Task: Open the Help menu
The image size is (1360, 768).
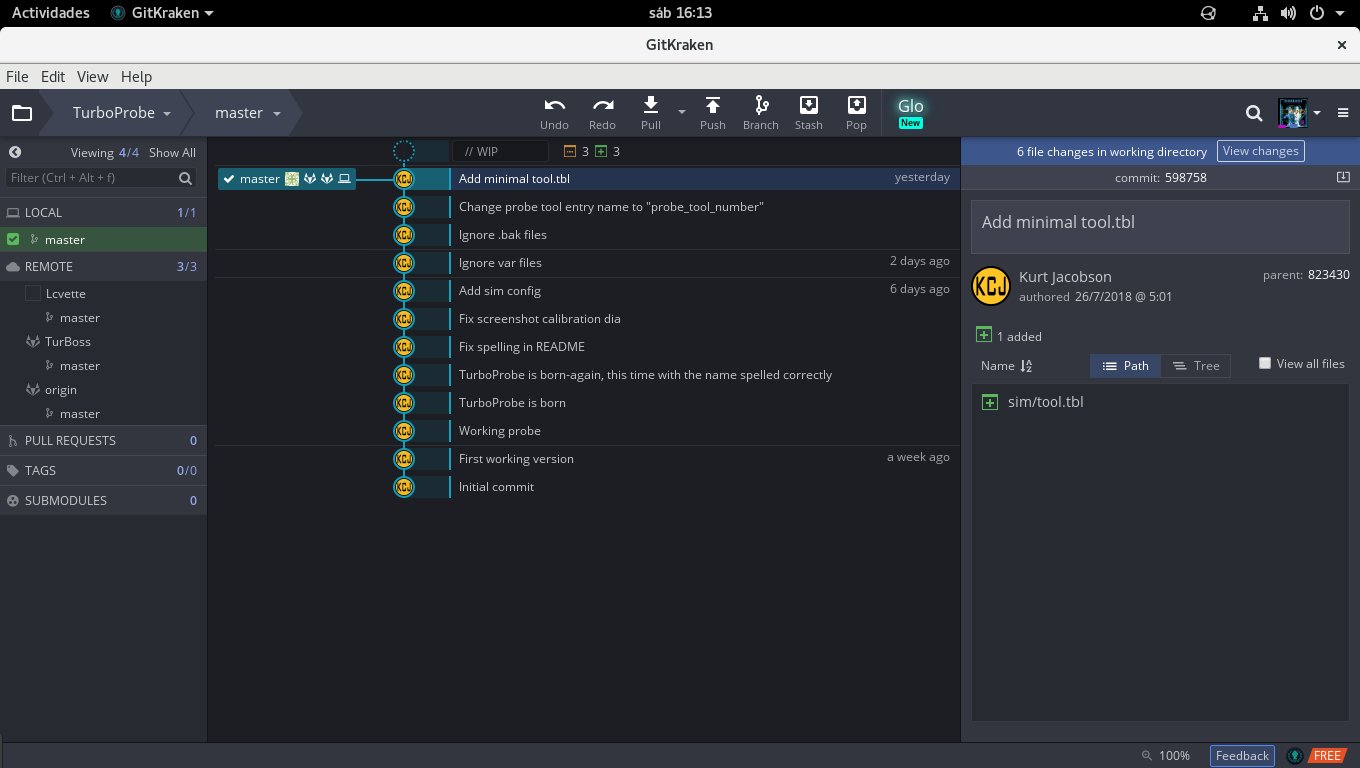Action: tap(136, 76)
